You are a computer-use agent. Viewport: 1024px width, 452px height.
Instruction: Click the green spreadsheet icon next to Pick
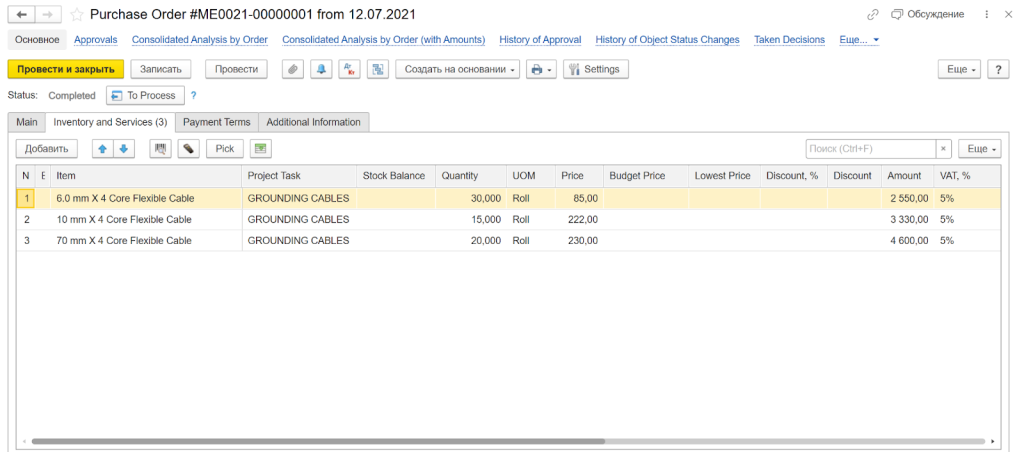point(260,149)
